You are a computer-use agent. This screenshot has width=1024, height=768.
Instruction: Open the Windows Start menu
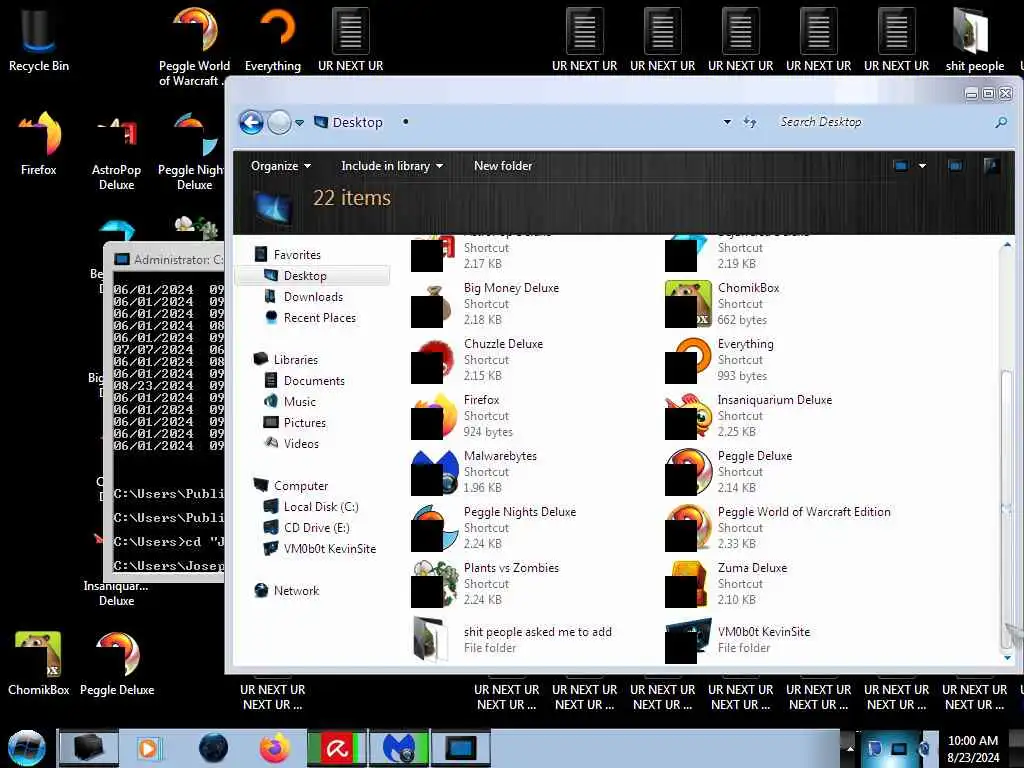click(x=27, y=748)
